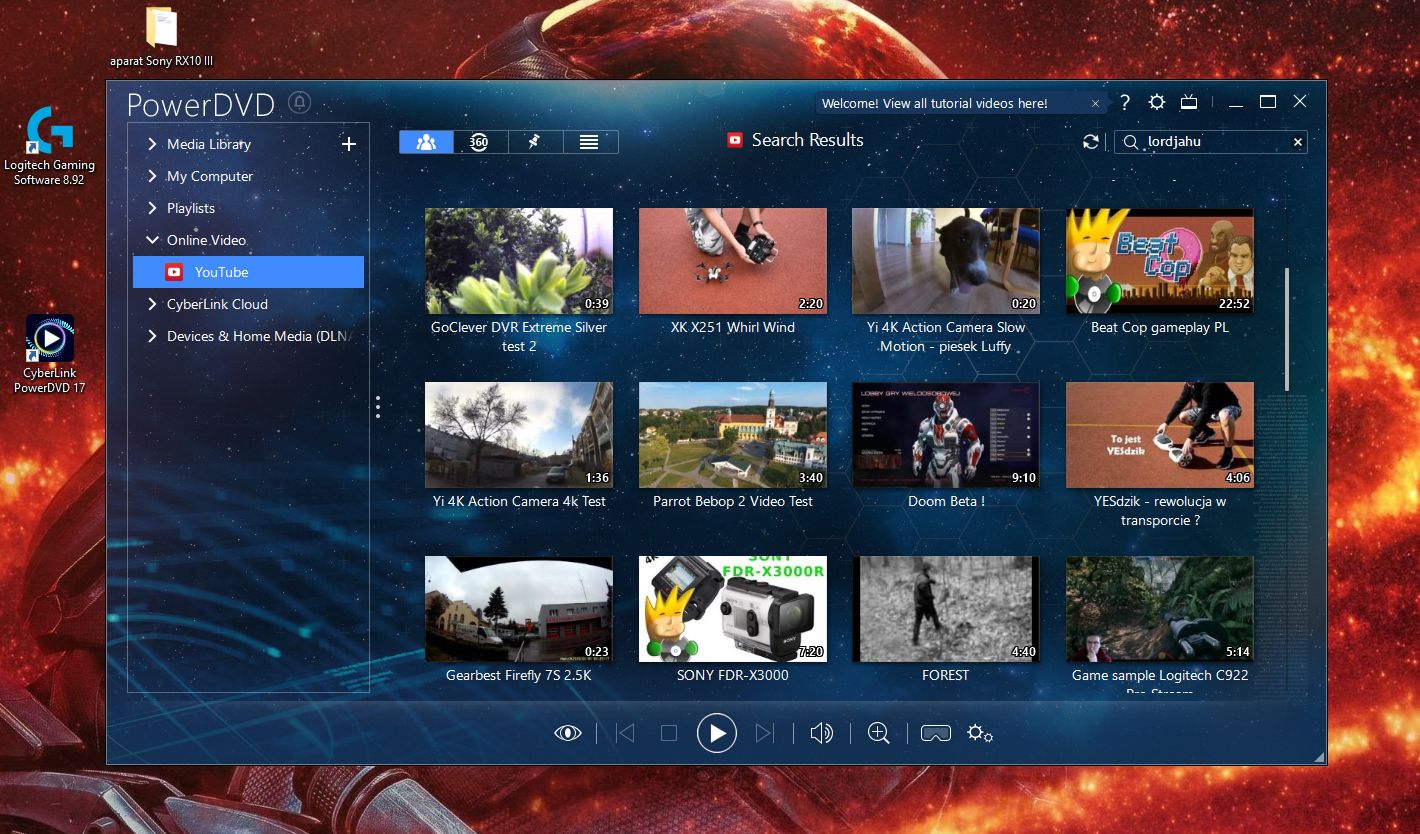Expand the CyberLink Cloud node
Image resolution: width=1420 pixels, height=834 pixels.
point(152,304)
